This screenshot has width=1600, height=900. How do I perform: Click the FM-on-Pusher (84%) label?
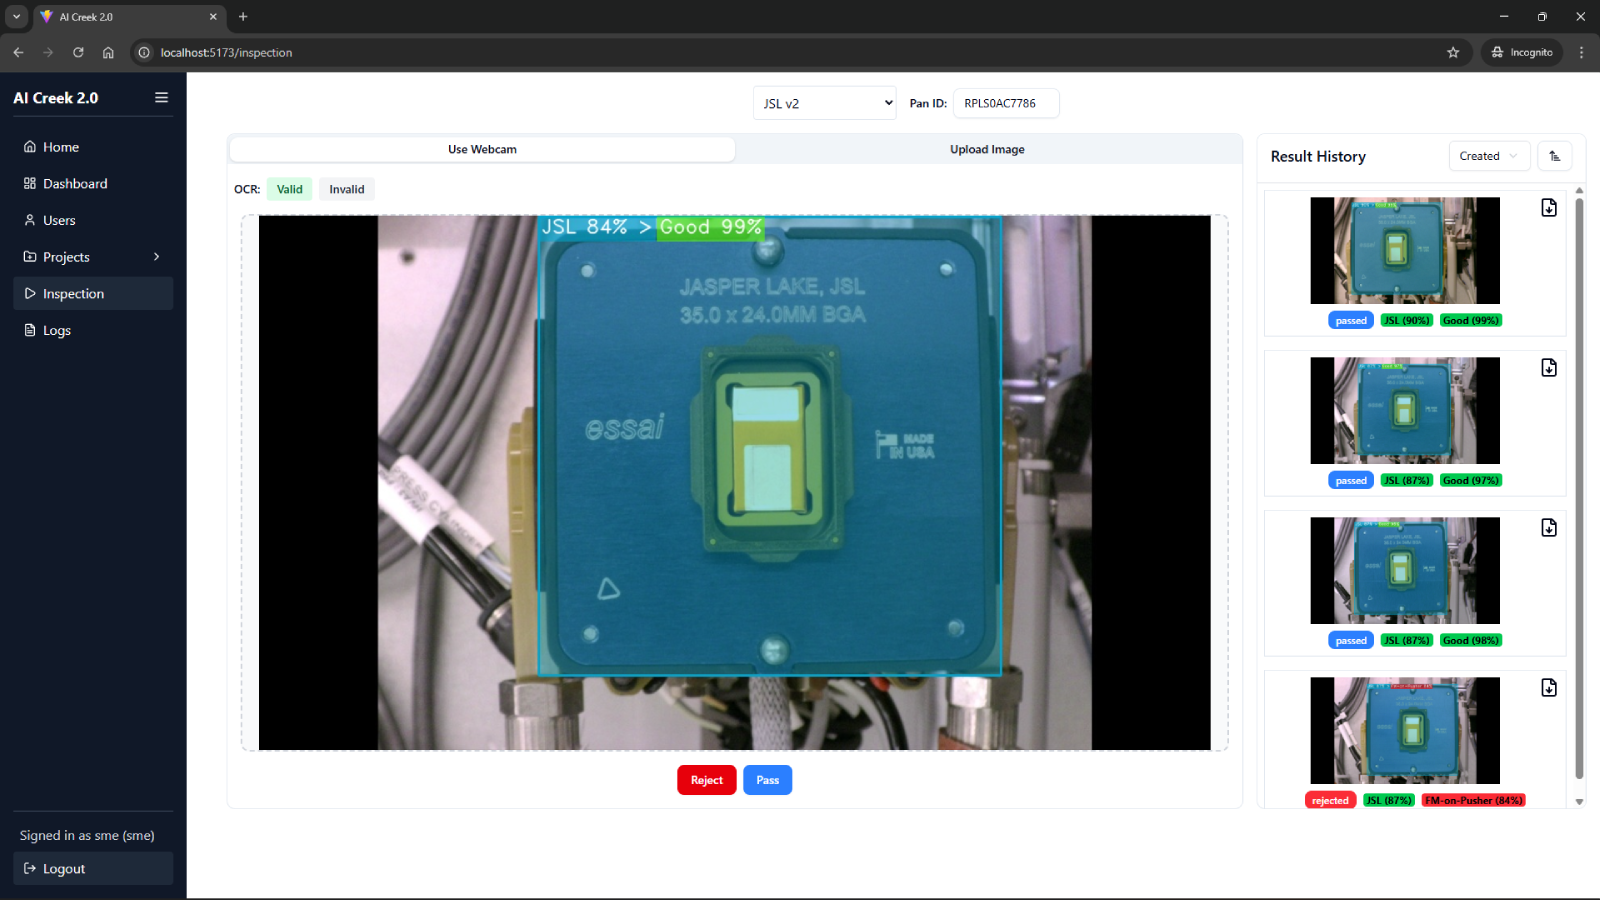coord(1473,801)
